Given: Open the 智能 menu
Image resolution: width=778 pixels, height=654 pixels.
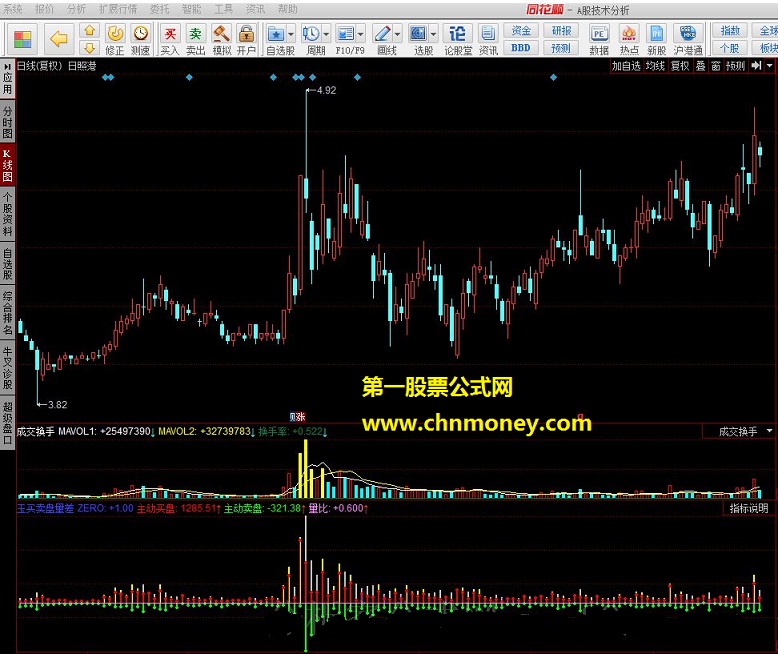Looking at the screenshot, I should pyautogui.click(x=192, y=9).
